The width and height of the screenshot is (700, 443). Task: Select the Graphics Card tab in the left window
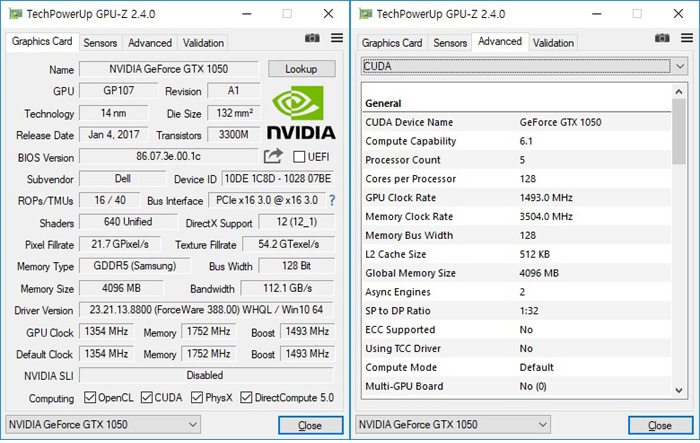click(x=42, y=42)
